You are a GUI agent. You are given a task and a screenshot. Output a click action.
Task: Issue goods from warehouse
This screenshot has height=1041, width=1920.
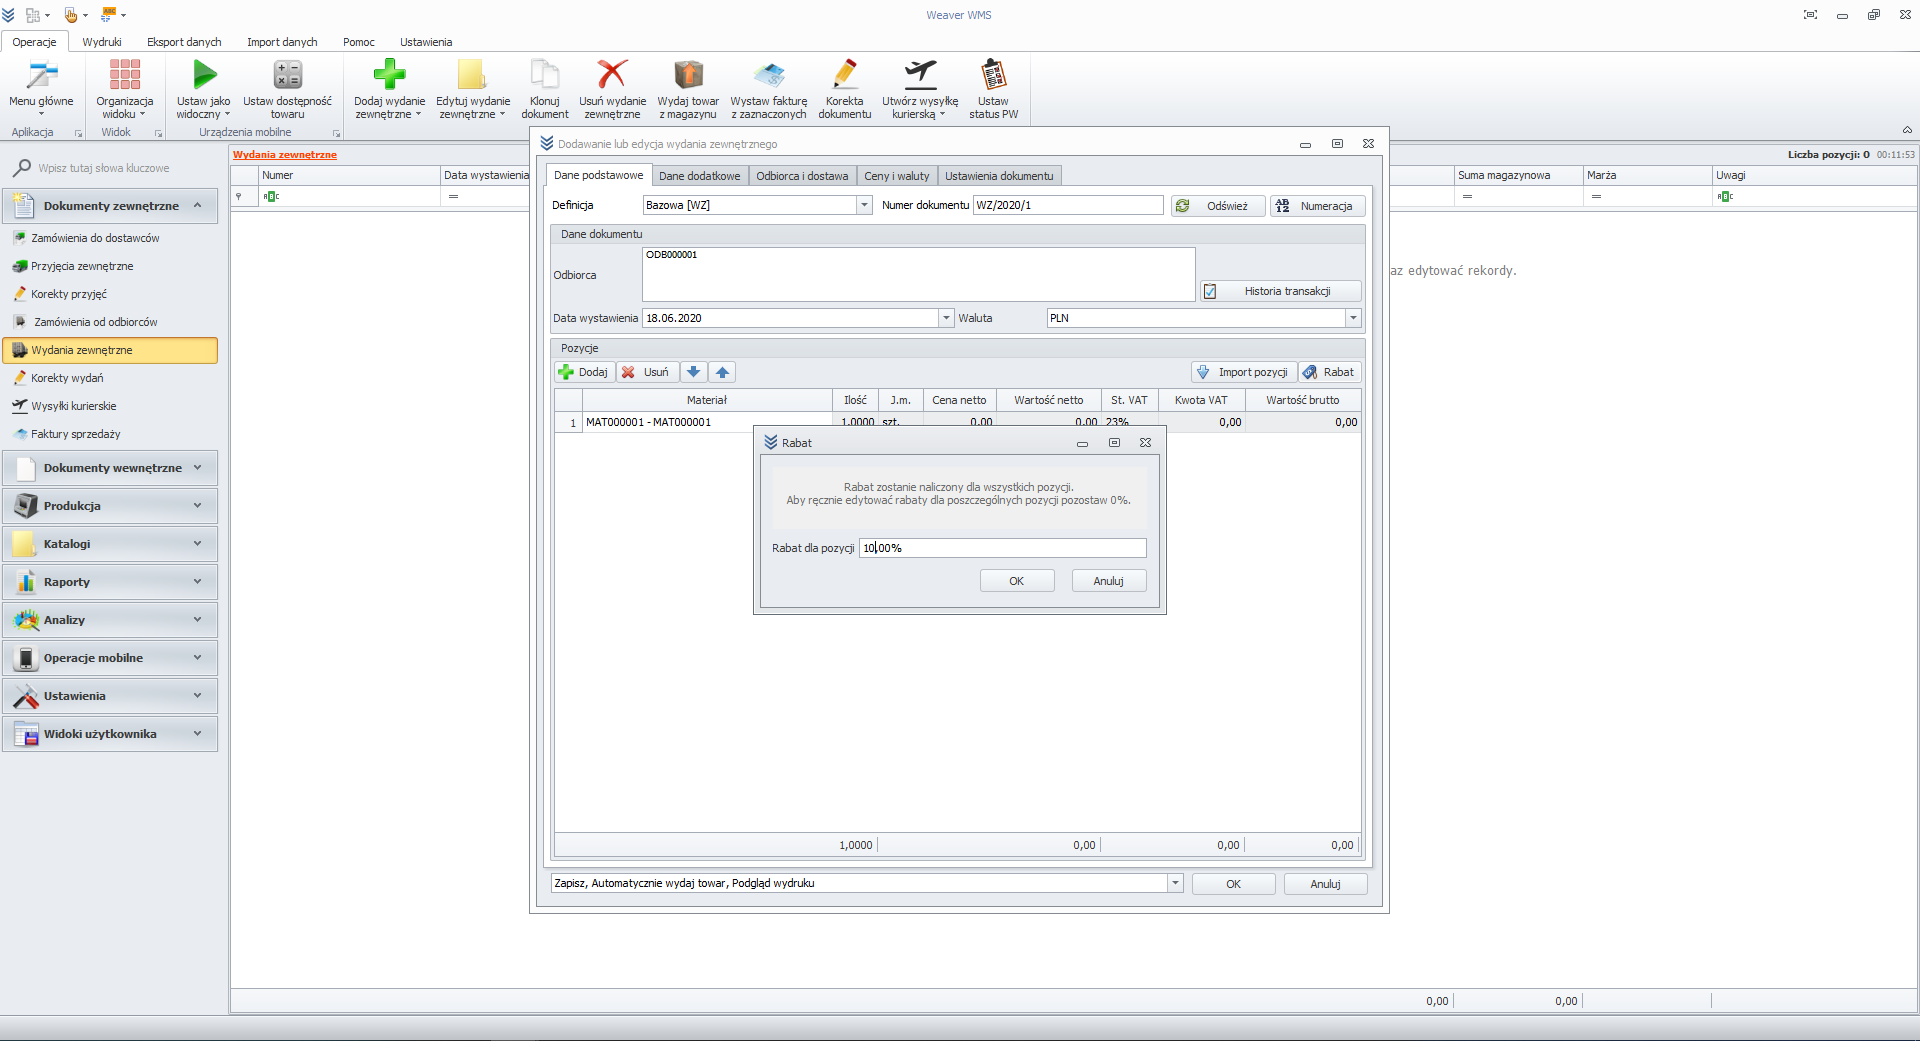pos(688,90)
